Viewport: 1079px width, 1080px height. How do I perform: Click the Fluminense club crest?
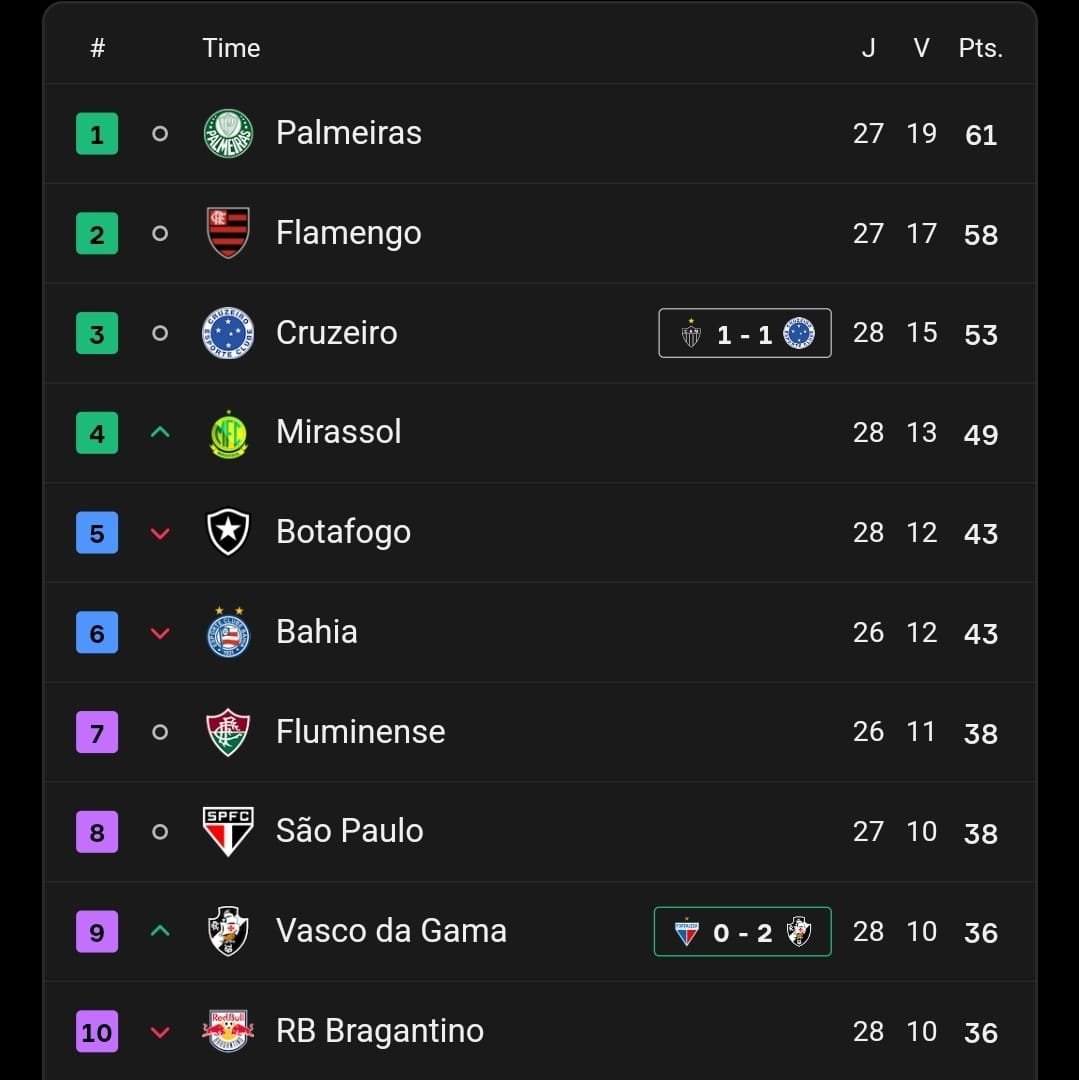(x=228, y=732)
